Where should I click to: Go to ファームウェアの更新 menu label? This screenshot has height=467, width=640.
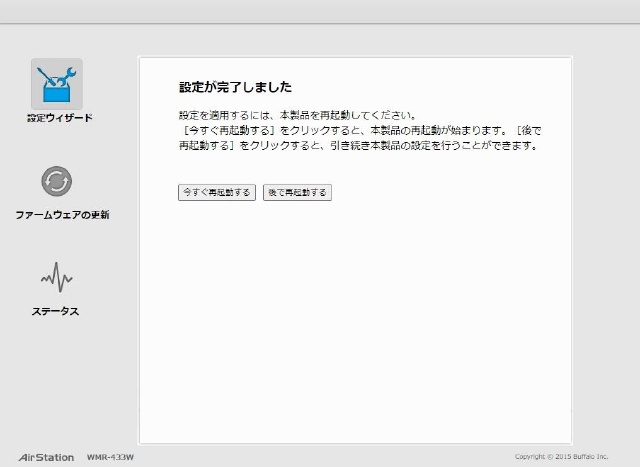click(62, 215)
